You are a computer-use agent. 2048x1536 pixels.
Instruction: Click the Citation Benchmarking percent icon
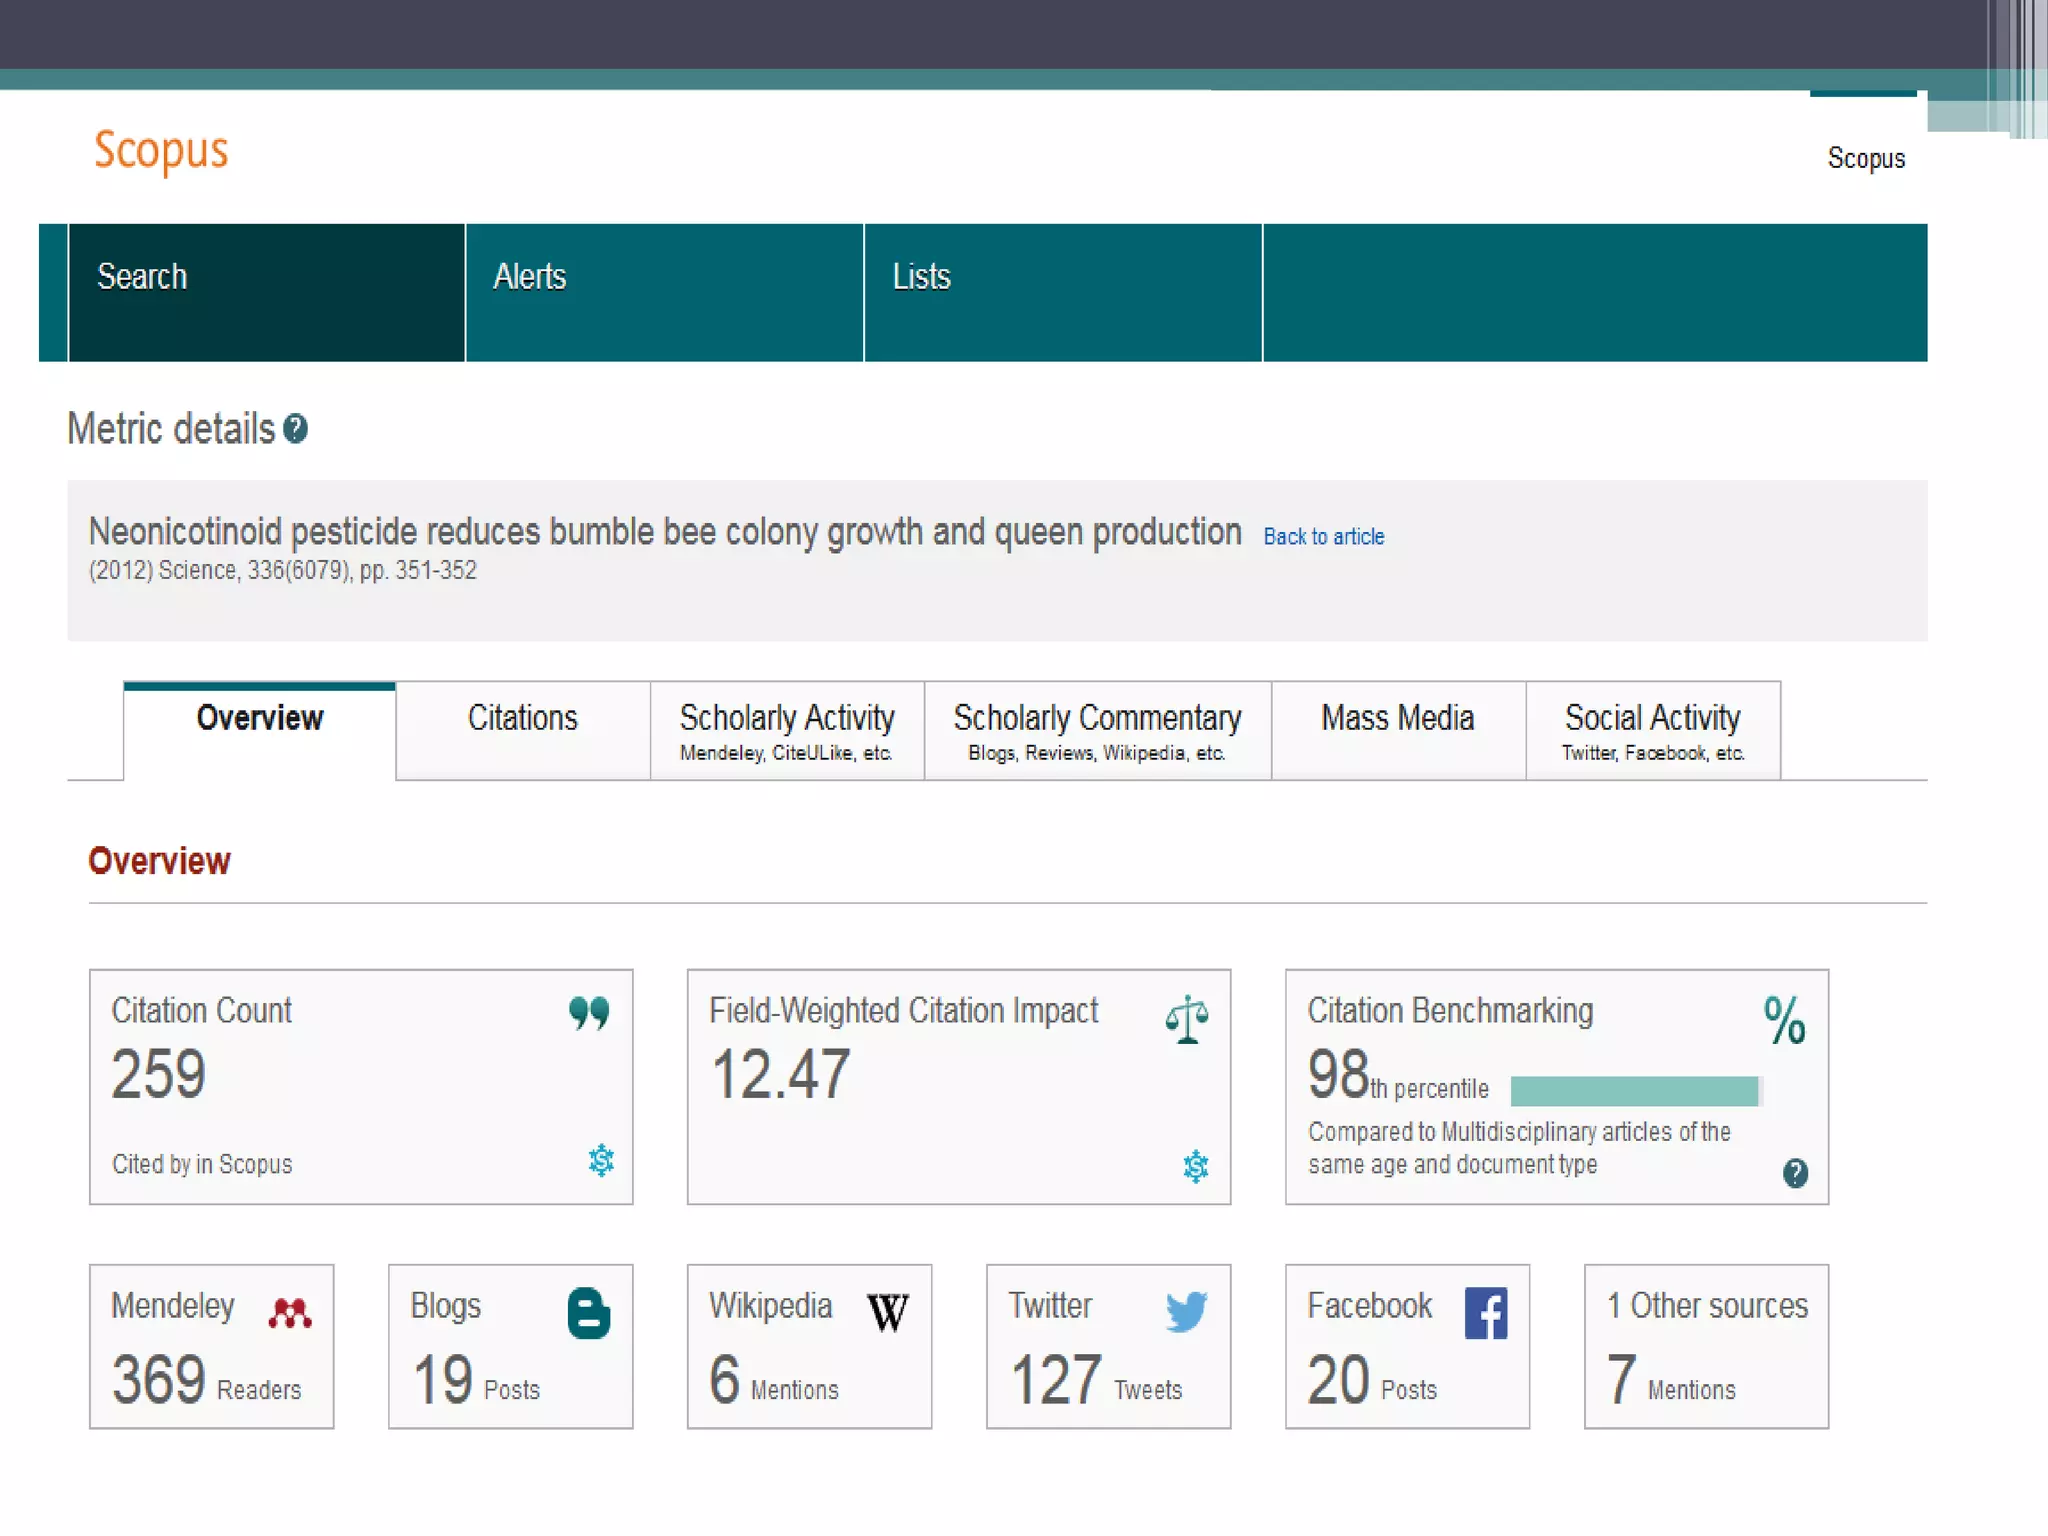(1784, 1021)
